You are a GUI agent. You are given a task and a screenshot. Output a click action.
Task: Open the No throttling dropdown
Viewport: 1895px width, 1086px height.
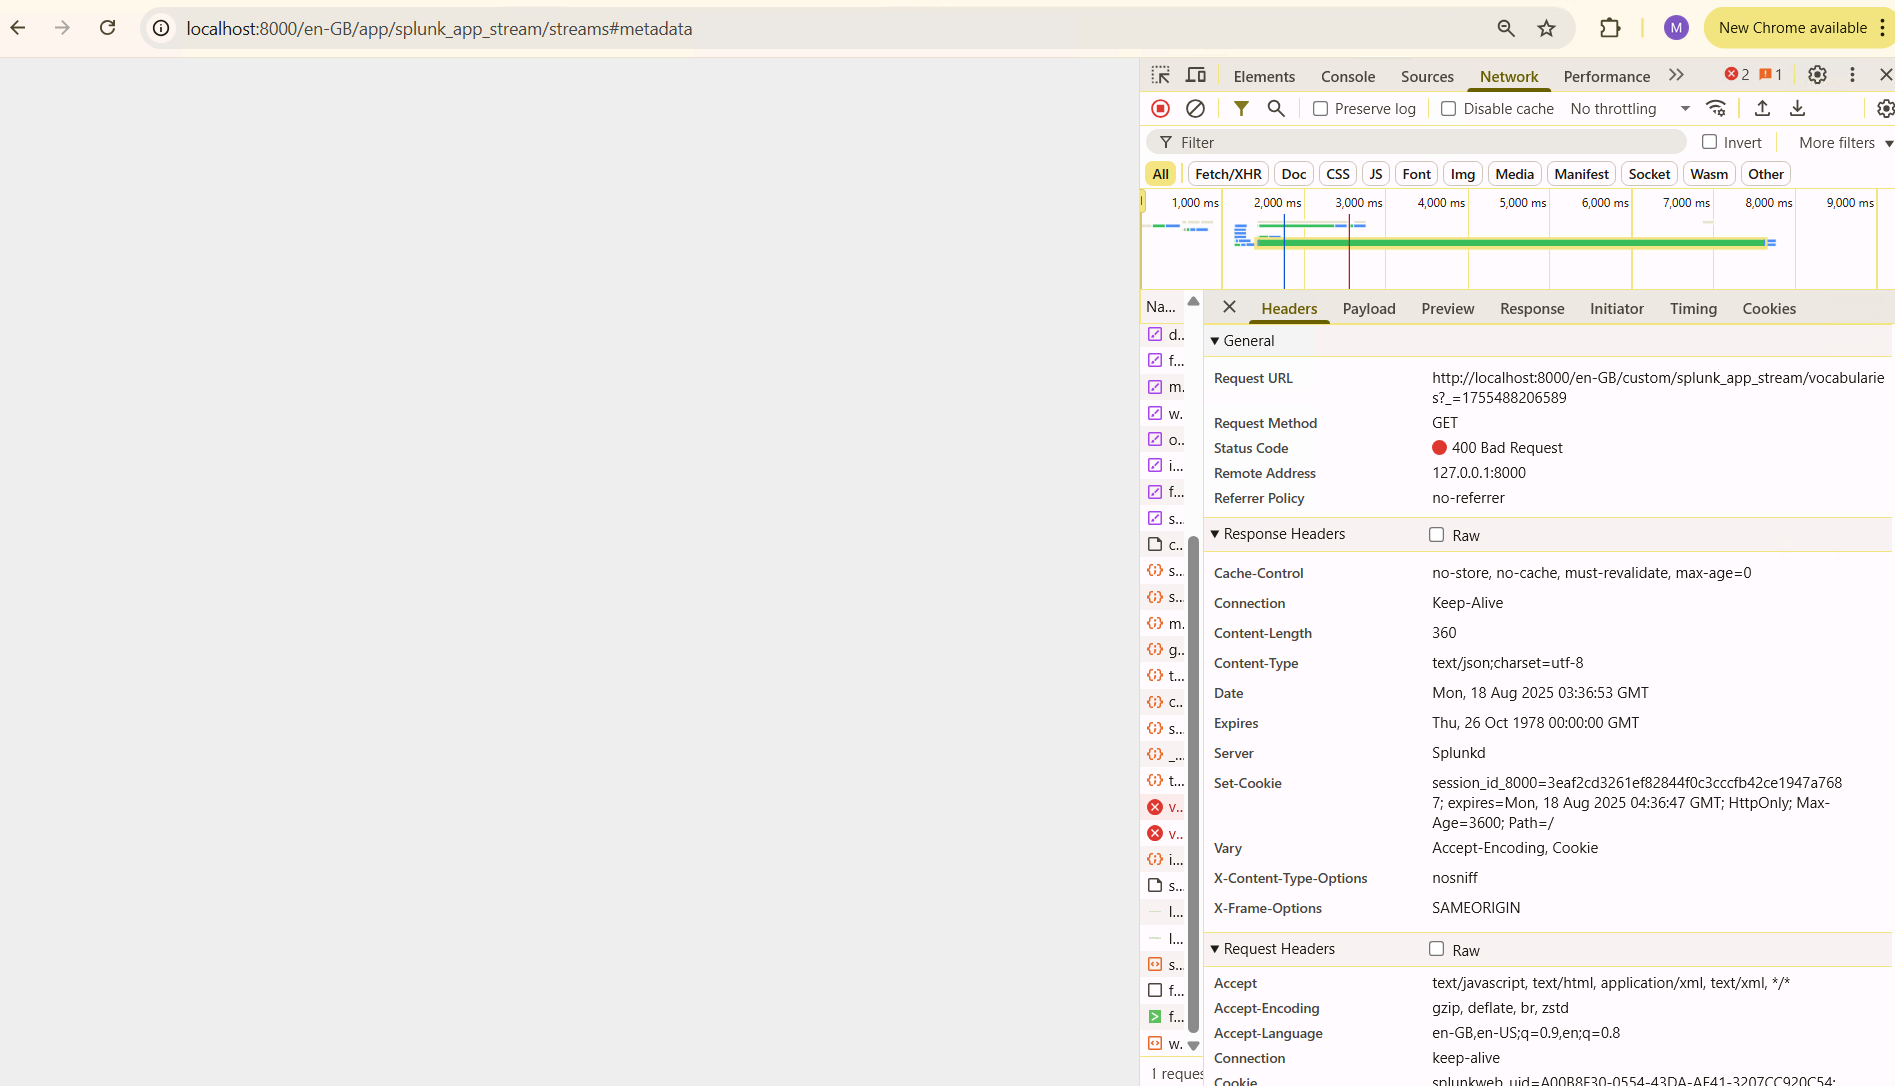pos(1629,109)
